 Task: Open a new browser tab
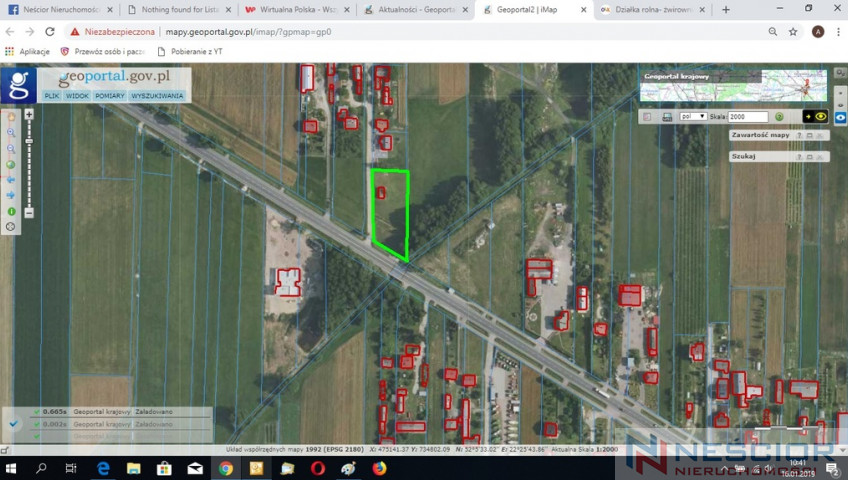click(x=726, y=10)
